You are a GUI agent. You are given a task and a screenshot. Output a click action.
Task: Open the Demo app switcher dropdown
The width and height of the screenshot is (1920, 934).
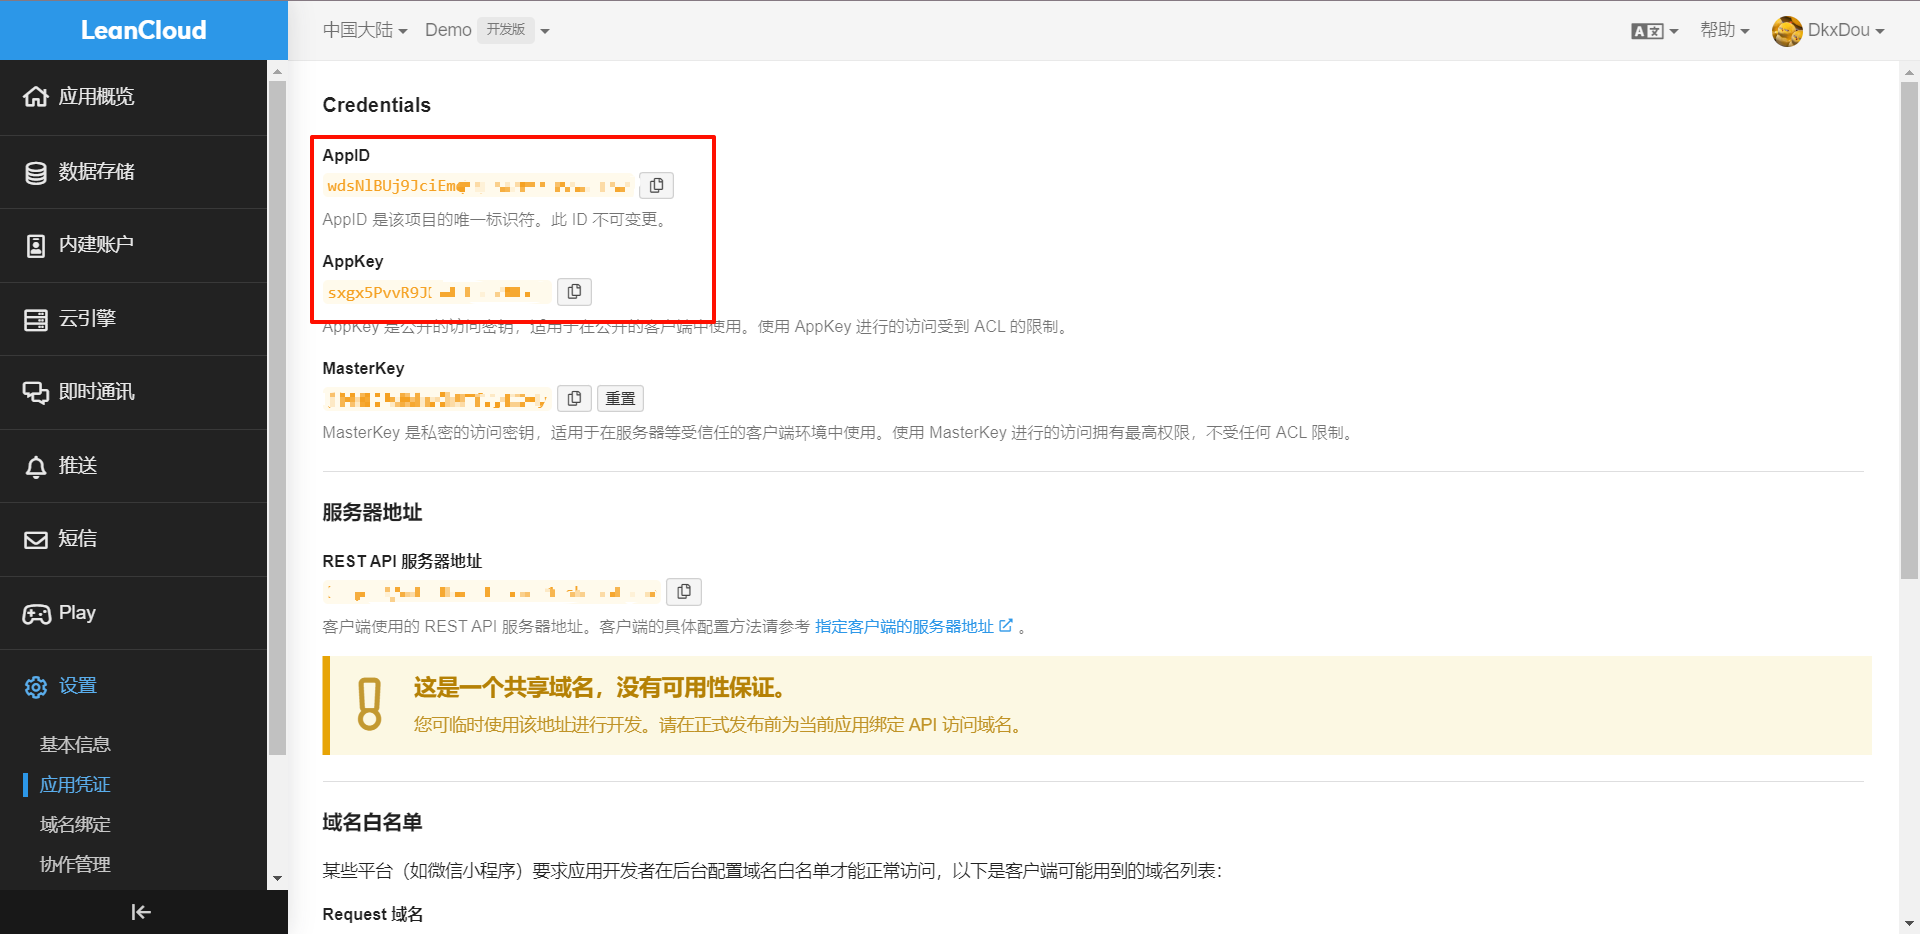tap(545, 31)
